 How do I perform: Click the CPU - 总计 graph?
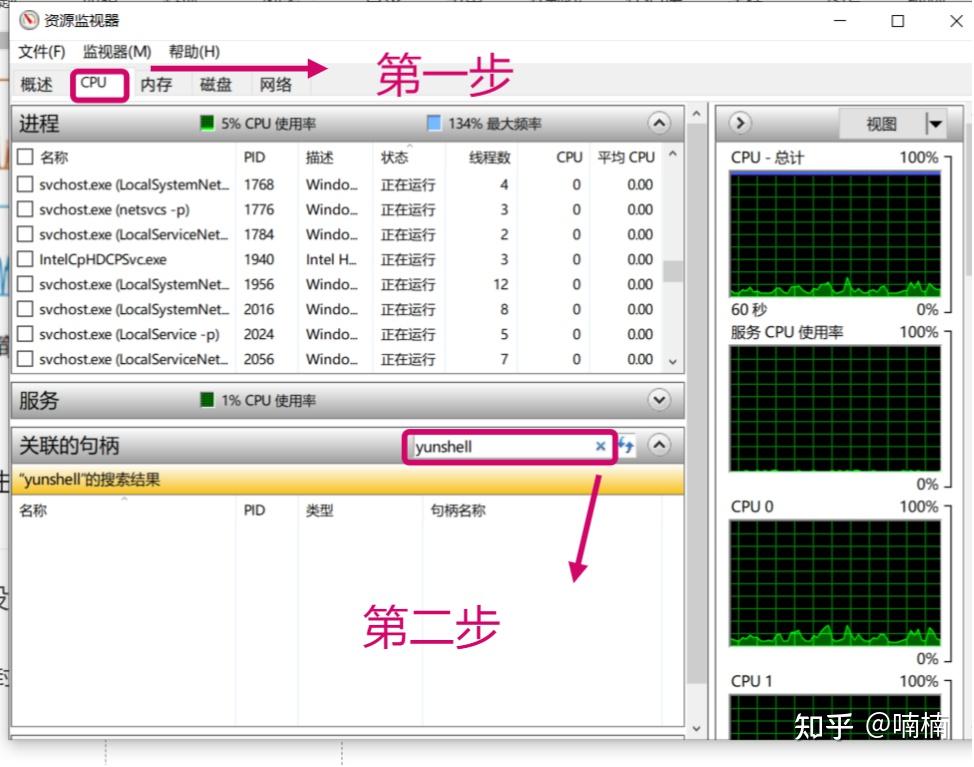tap(835, 234)
